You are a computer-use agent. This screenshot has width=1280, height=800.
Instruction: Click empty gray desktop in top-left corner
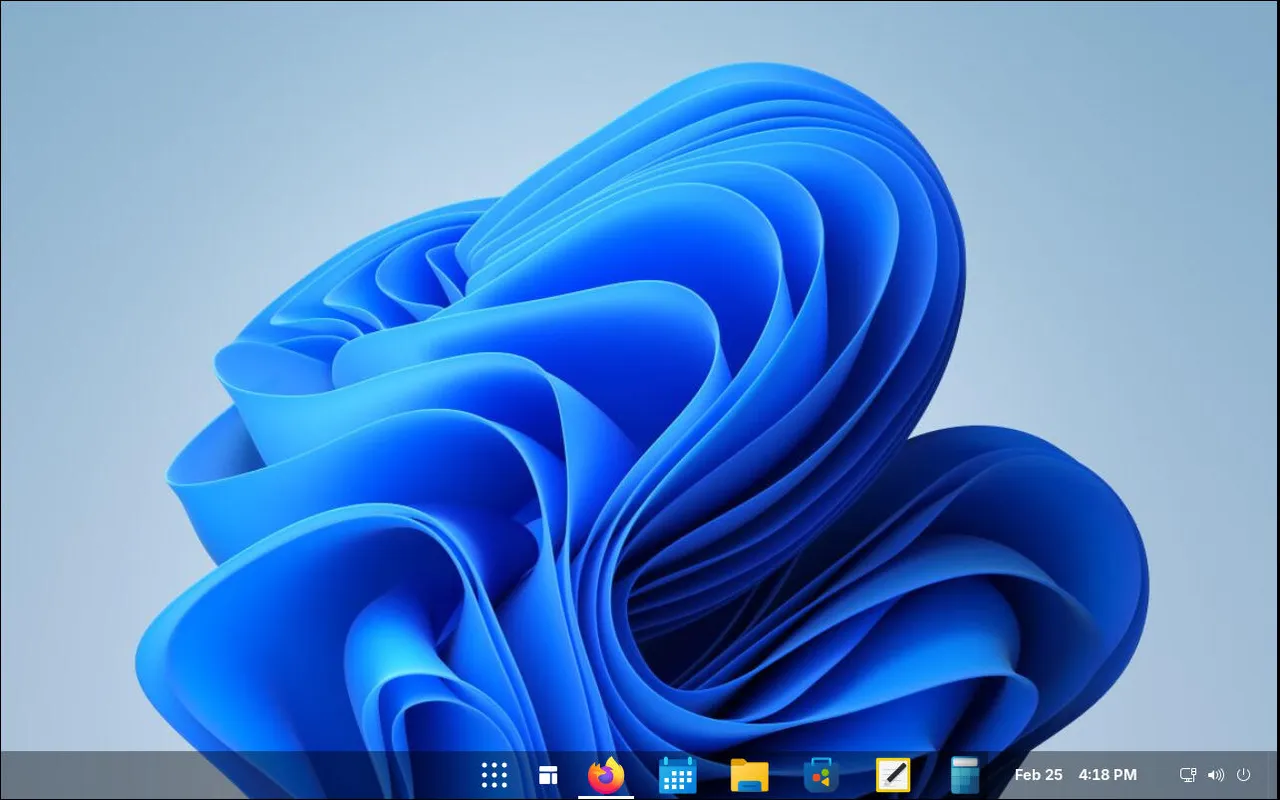pyautogui.click(x=60, y=60)
